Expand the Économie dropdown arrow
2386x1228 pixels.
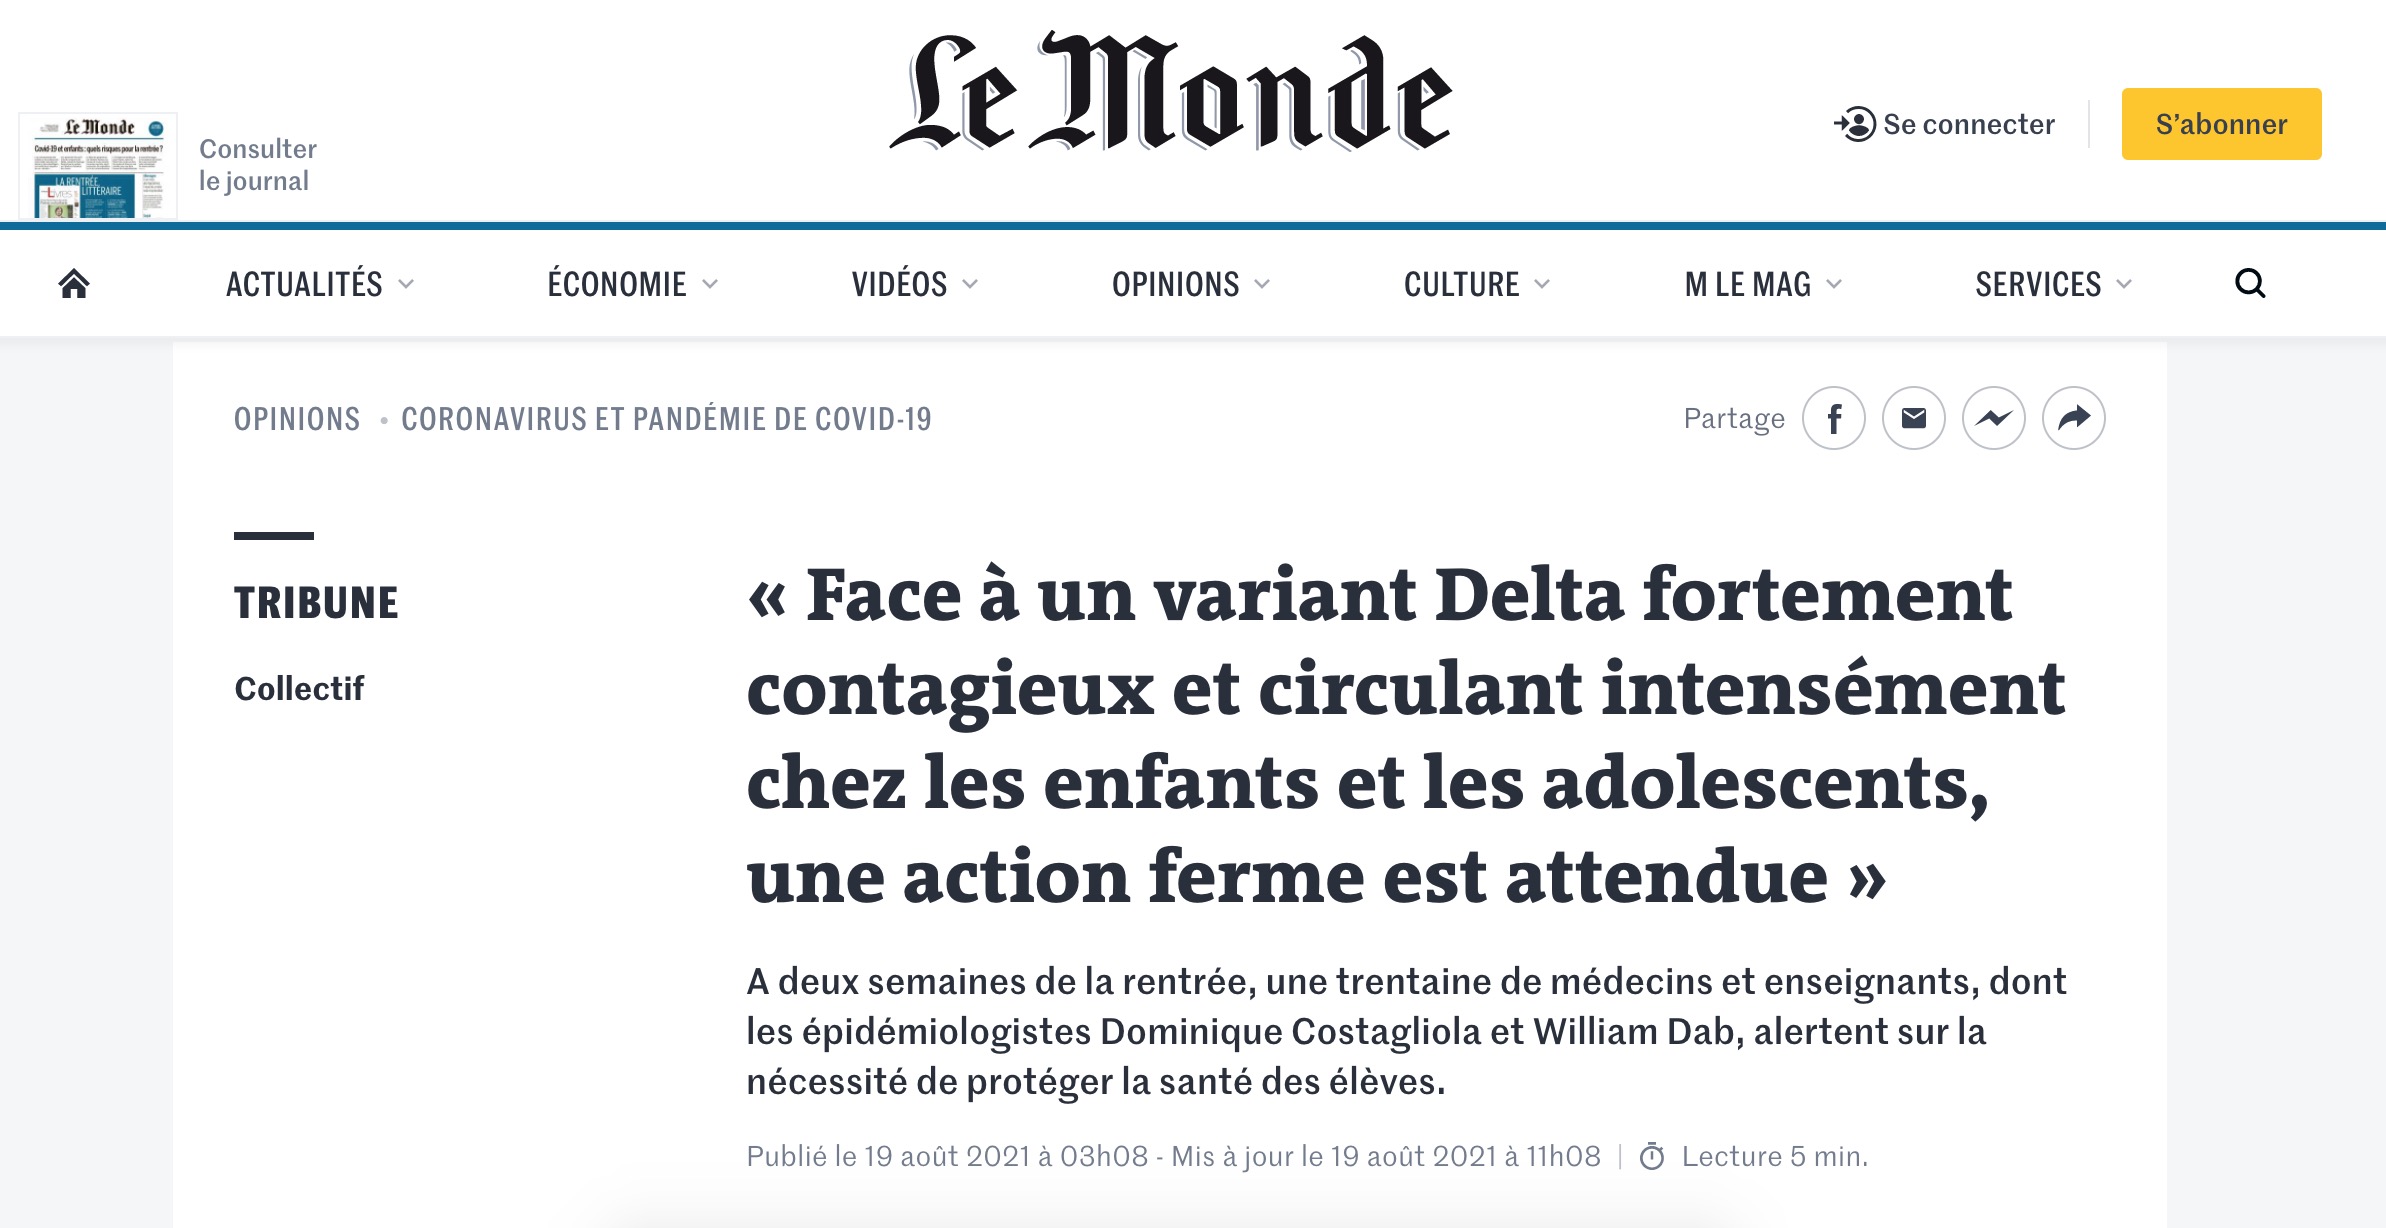click(x=710, y=284)
